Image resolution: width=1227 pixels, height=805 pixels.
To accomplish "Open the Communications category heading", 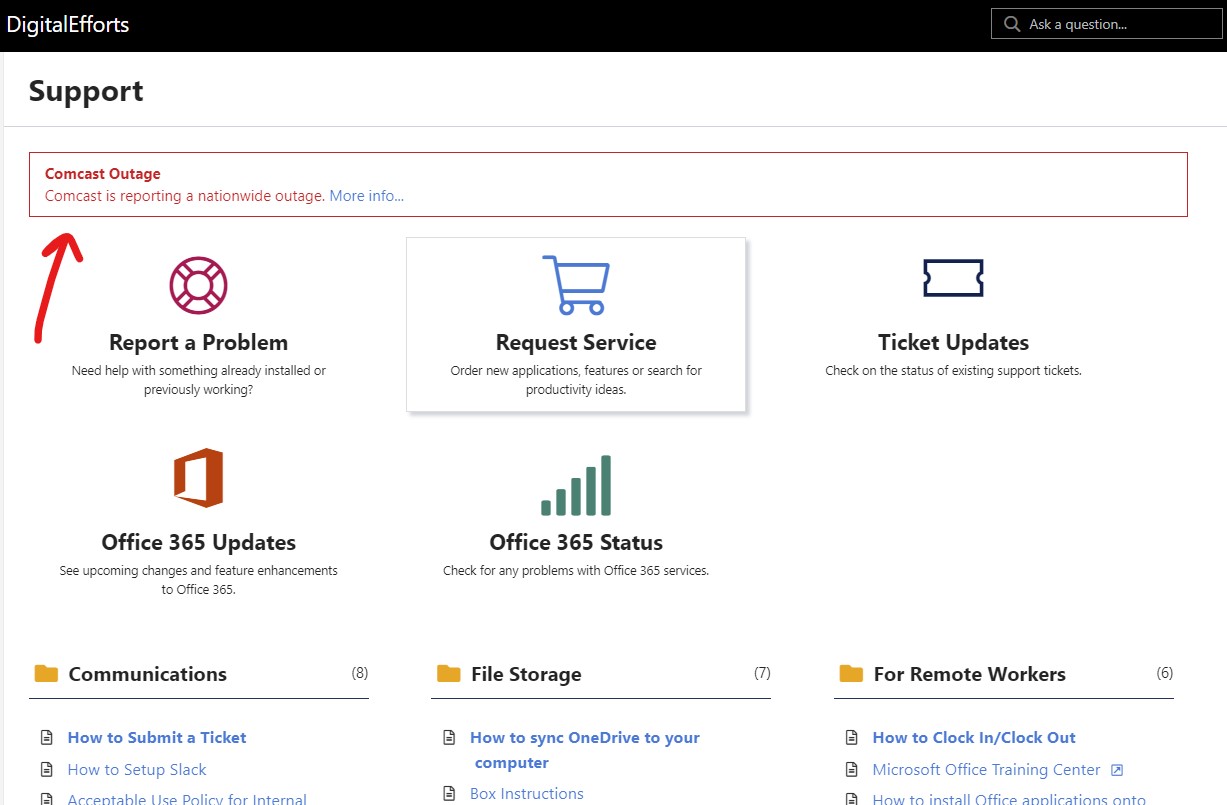I will [148, 674].
